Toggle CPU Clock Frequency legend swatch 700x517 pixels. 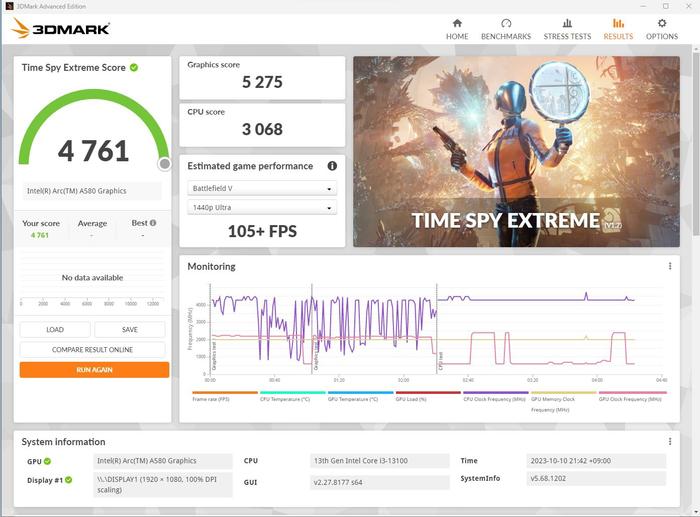pyautogui.click(x=496, y=392)
